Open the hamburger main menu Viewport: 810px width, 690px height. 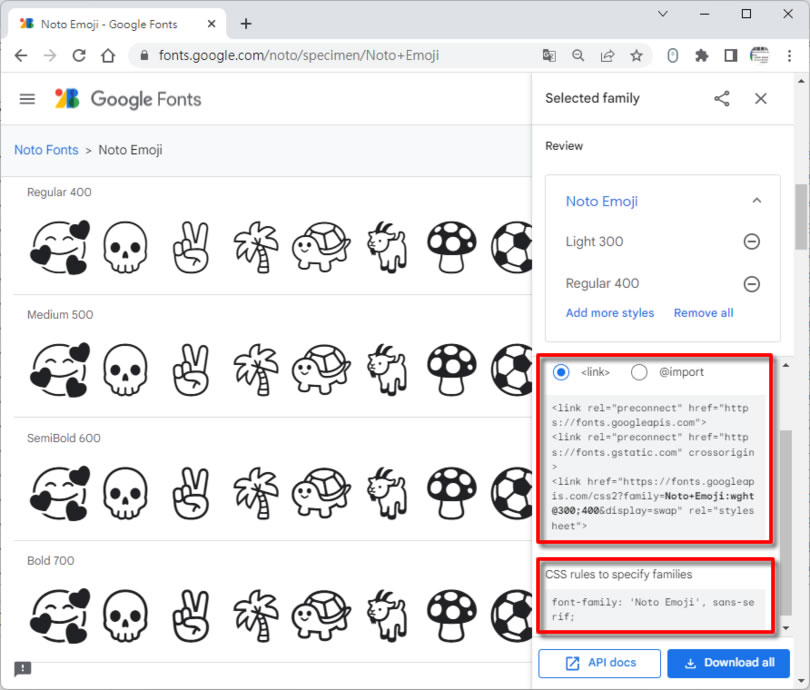pos(27,99)
